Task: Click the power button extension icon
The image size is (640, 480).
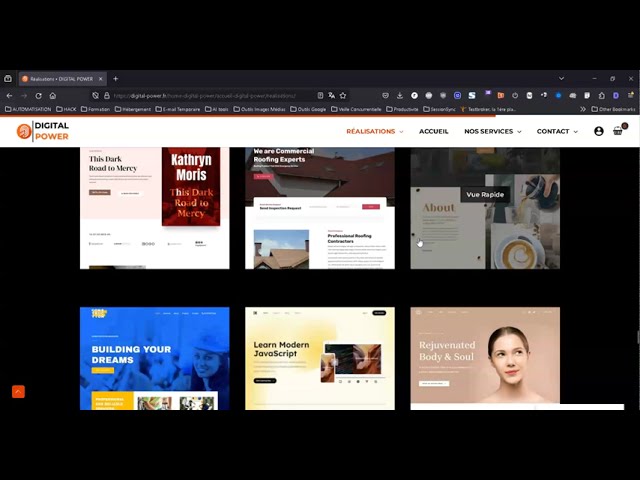Action: click(515, 96)
